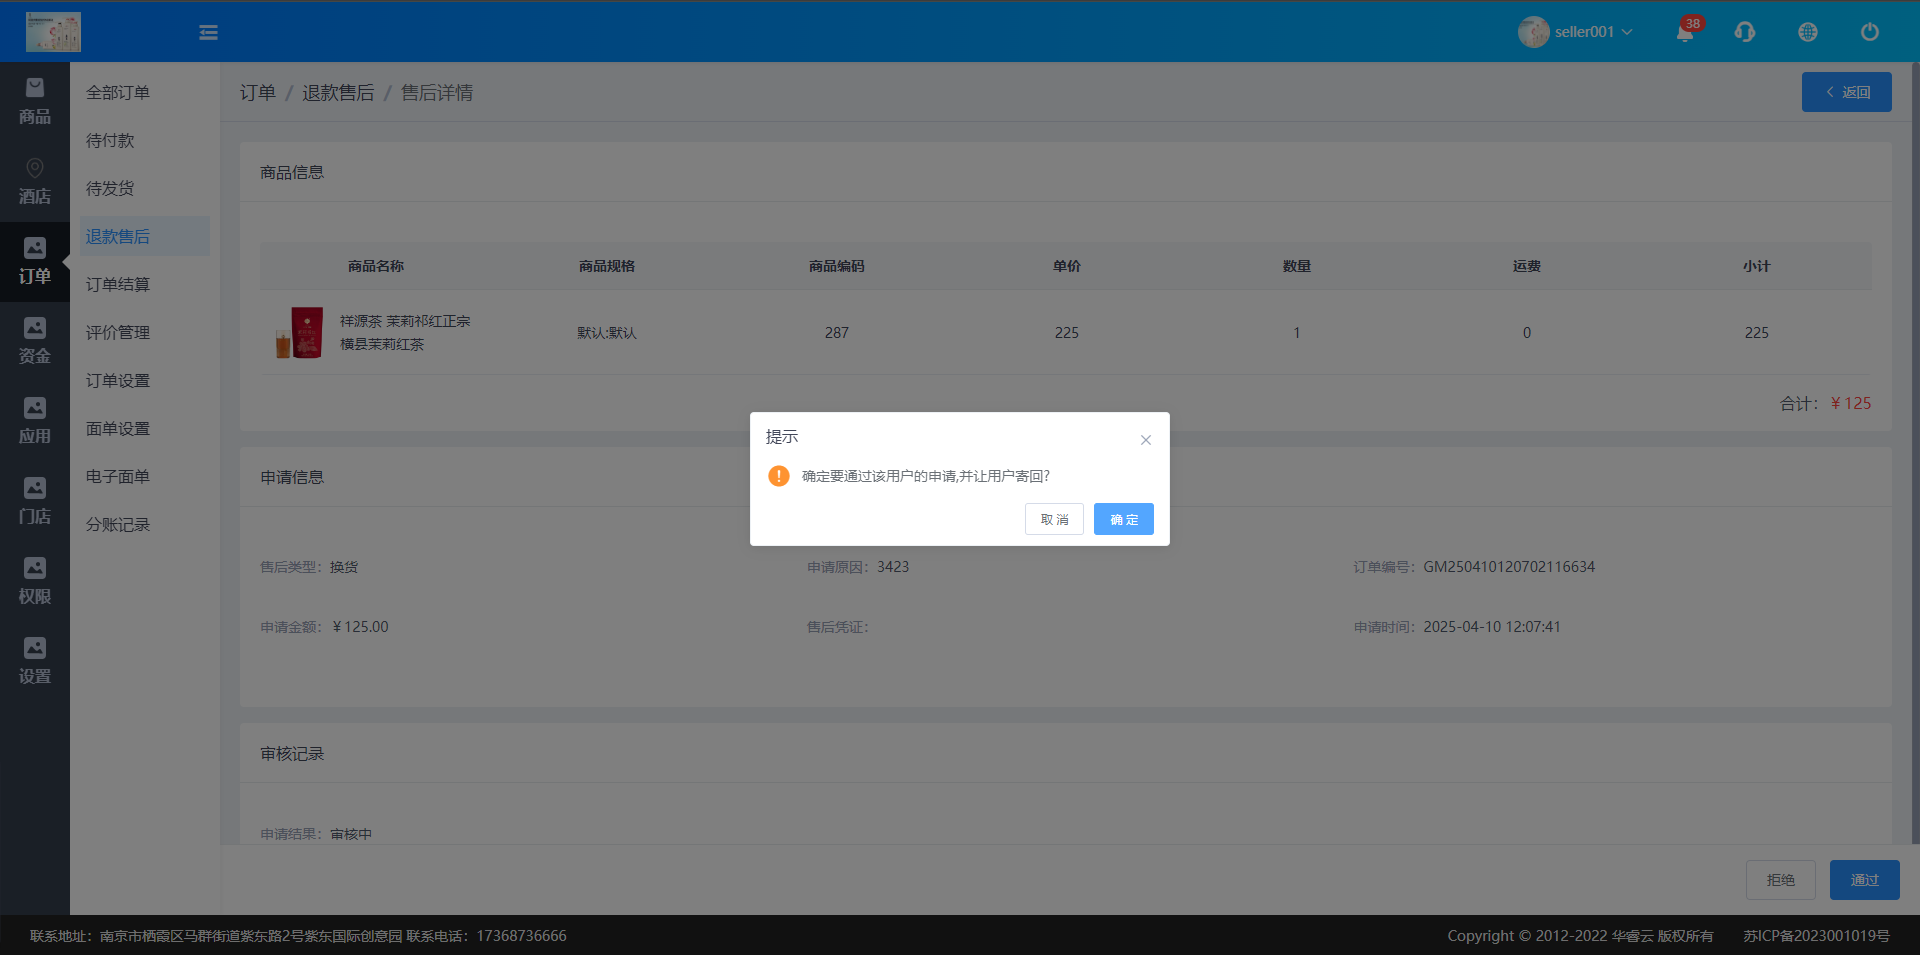Click the 返回 back button
Viewport: 1920px width, 955px height.
[1846, 92]
